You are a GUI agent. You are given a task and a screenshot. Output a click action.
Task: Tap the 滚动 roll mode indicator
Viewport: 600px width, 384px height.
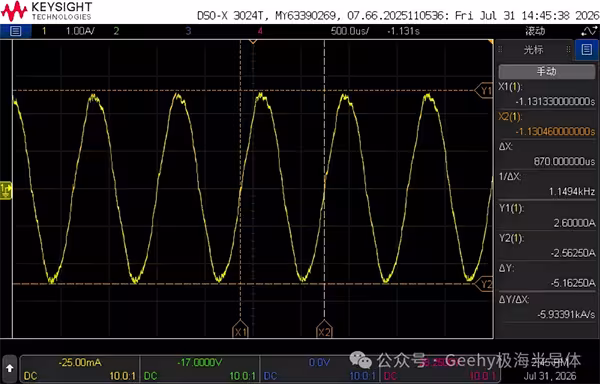click(x=535, y=31)
